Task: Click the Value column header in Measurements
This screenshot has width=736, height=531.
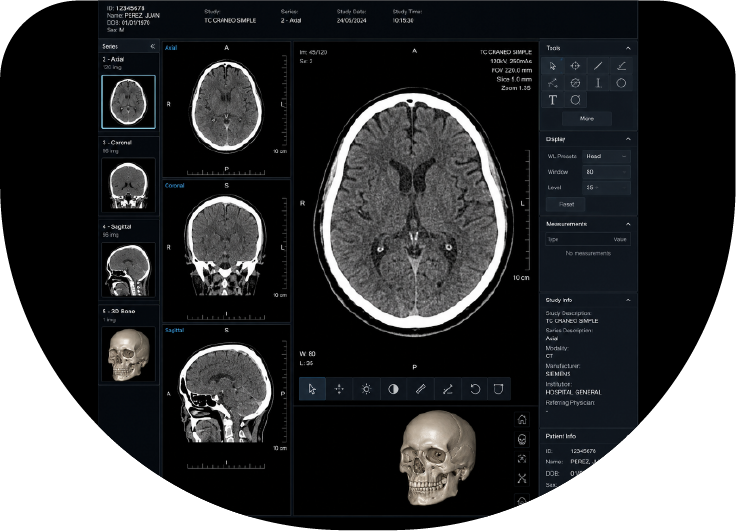Action: 620,239
